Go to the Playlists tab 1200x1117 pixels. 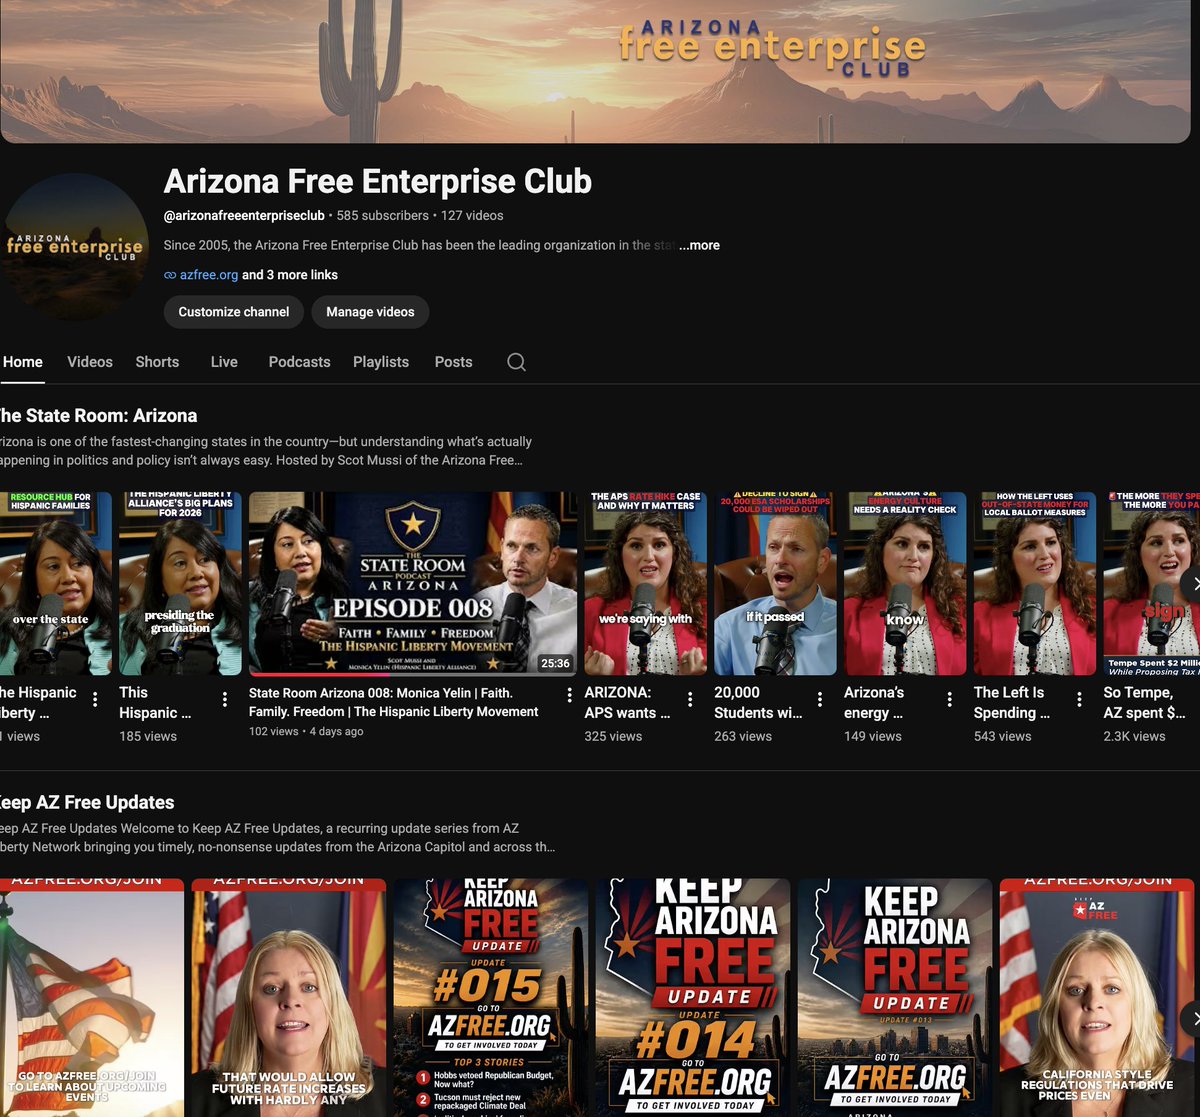coord(381,362)
